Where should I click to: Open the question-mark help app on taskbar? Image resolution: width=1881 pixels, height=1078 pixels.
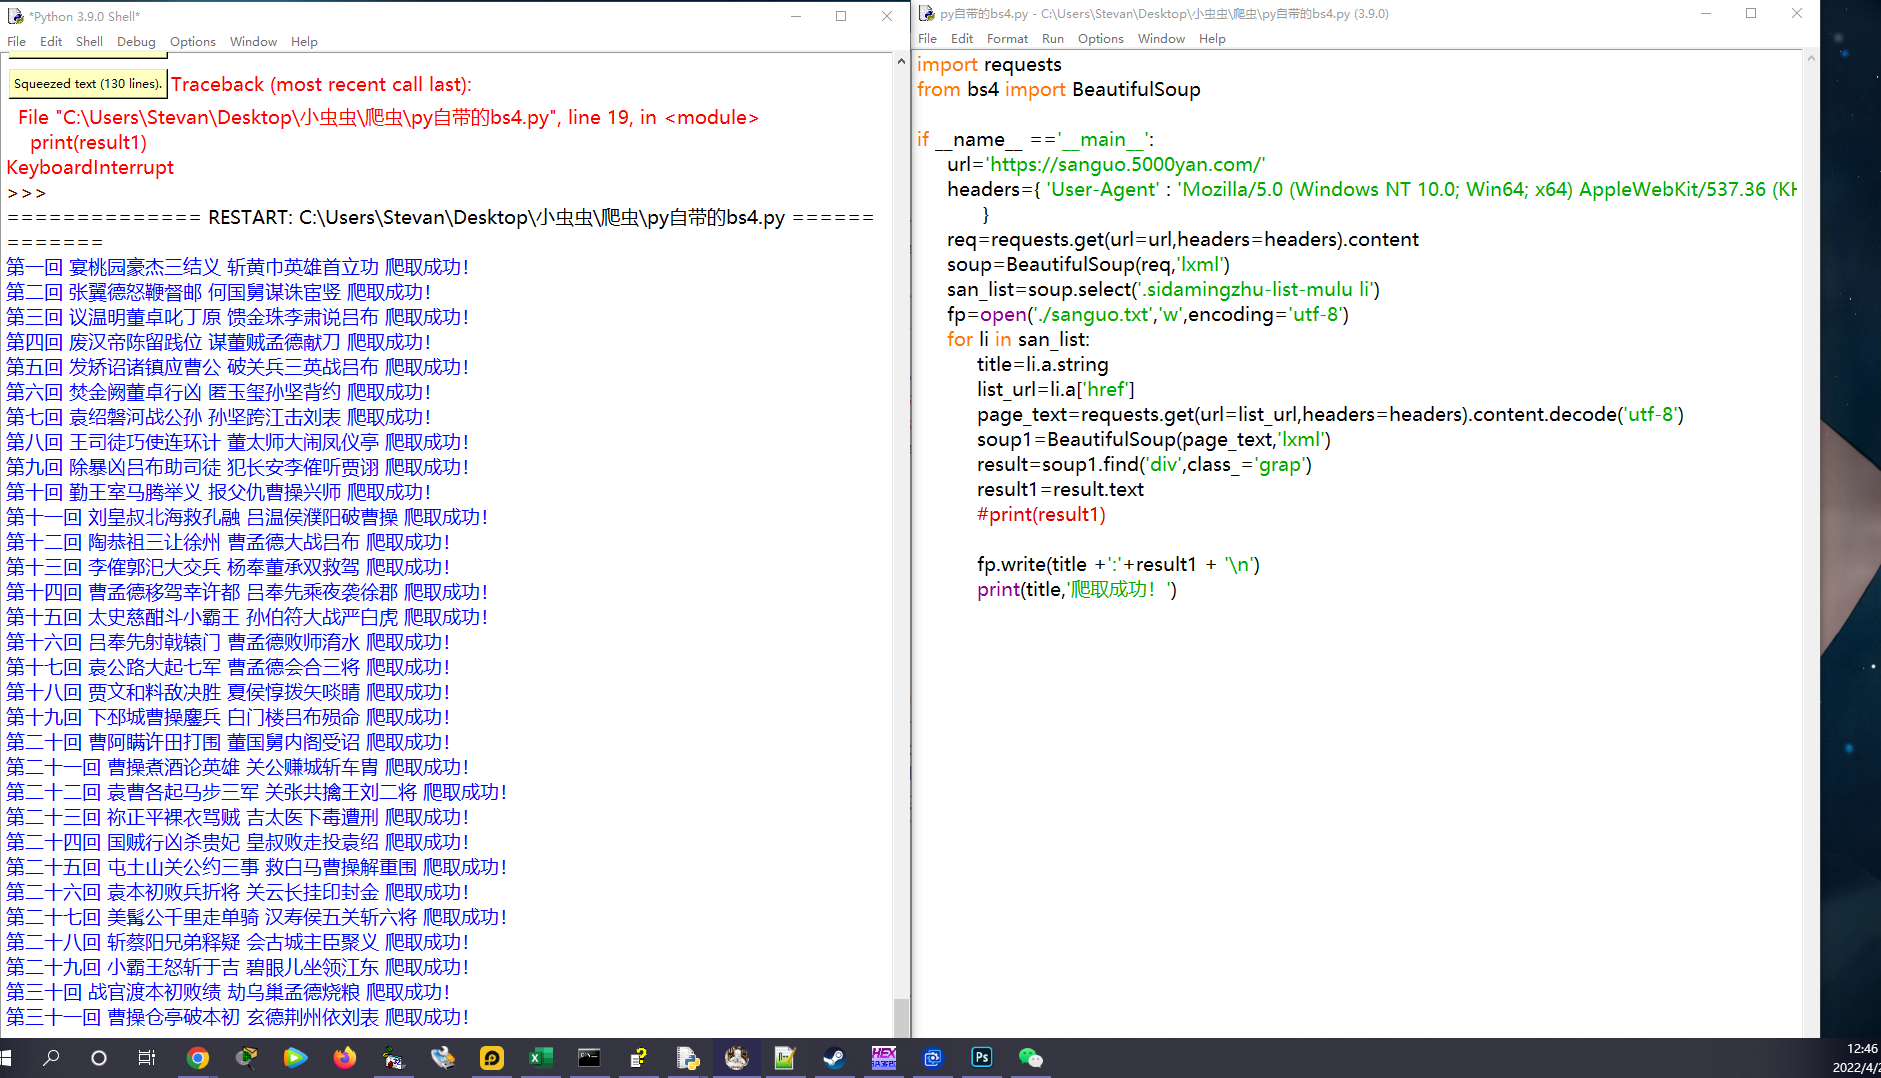[x=639, y=1057]
